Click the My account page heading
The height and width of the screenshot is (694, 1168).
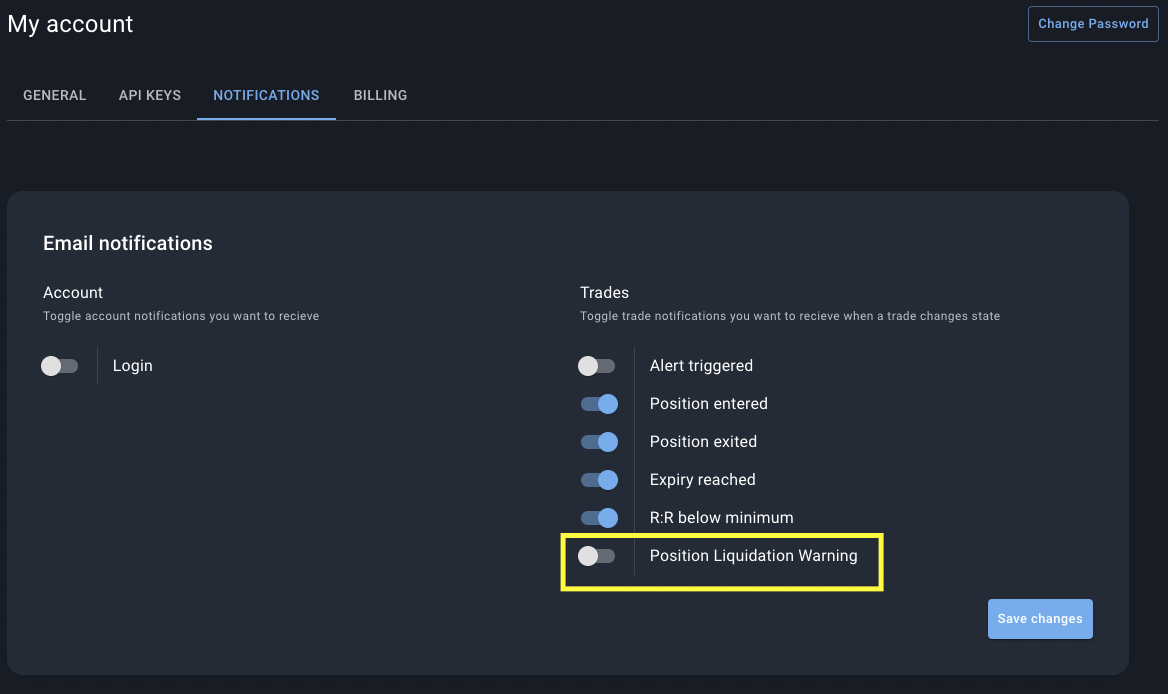(x=70, y=24)
